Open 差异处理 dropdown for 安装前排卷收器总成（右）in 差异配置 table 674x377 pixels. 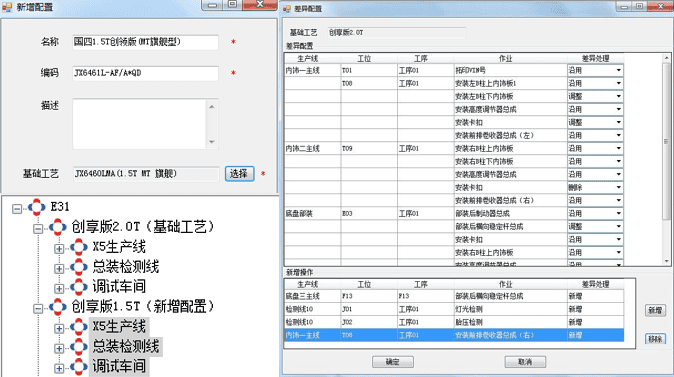[619, 200]
